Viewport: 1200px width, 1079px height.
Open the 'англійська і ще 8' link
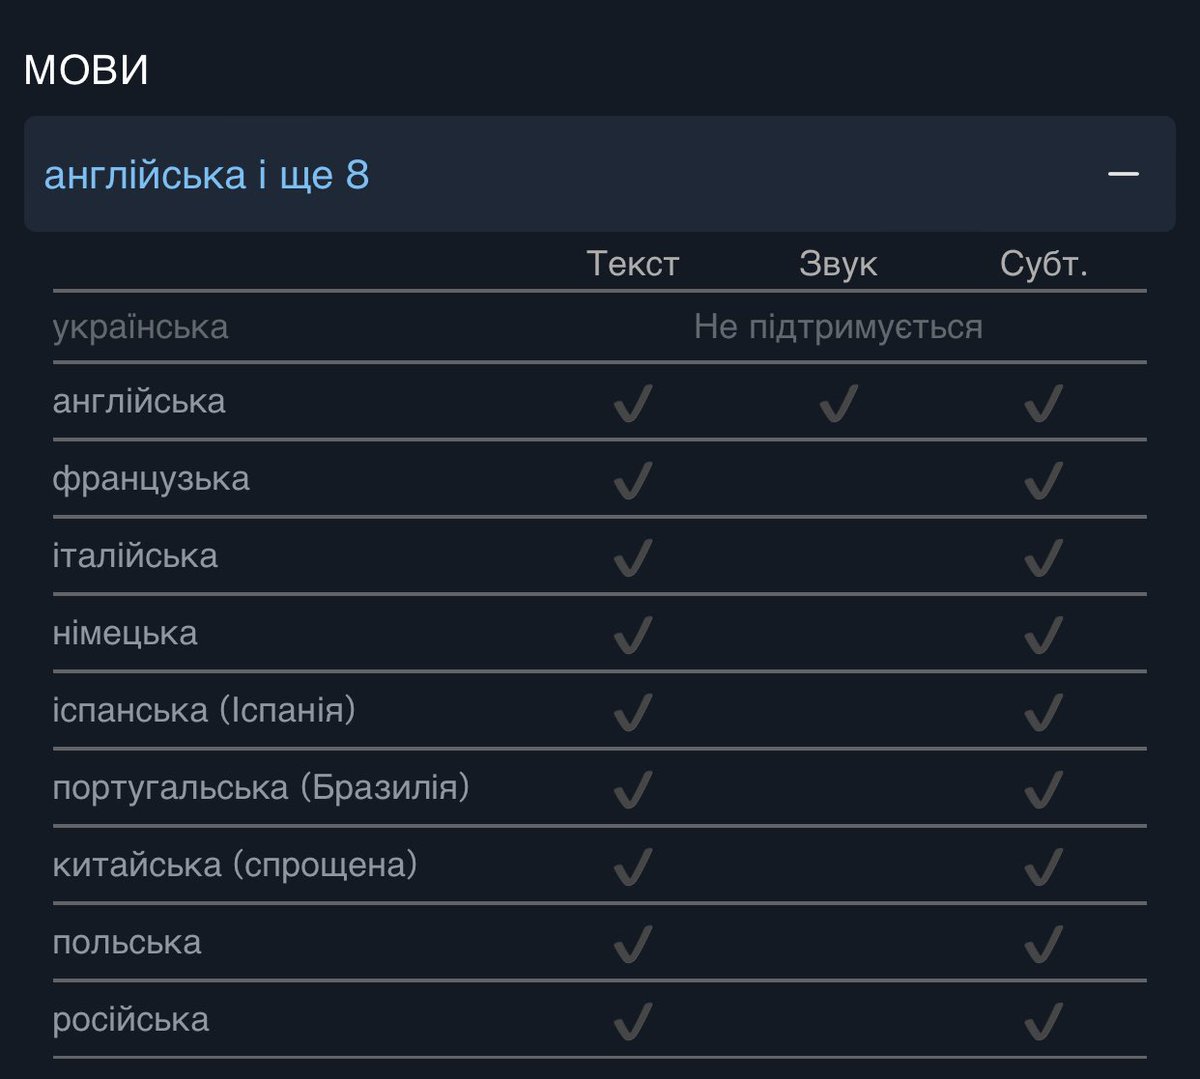[x=207, y=175]
